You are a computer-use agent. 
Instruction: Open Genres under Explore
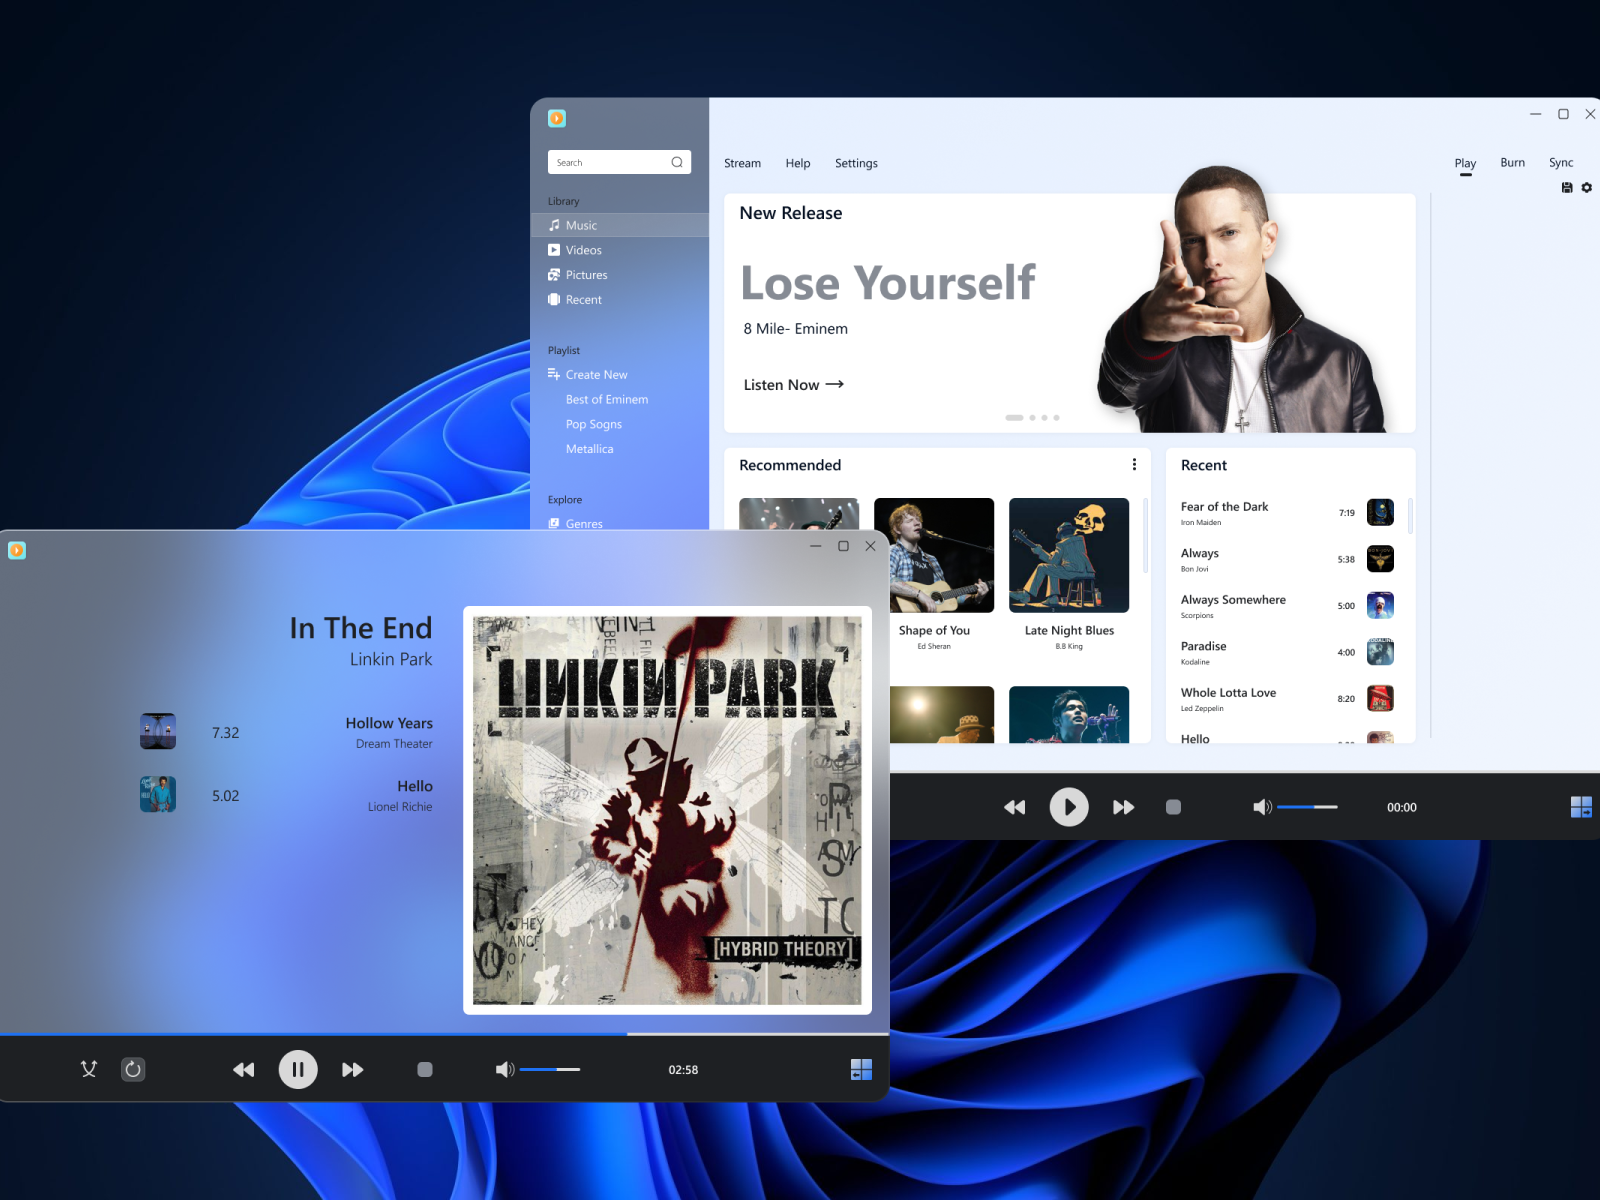[575, 523]
